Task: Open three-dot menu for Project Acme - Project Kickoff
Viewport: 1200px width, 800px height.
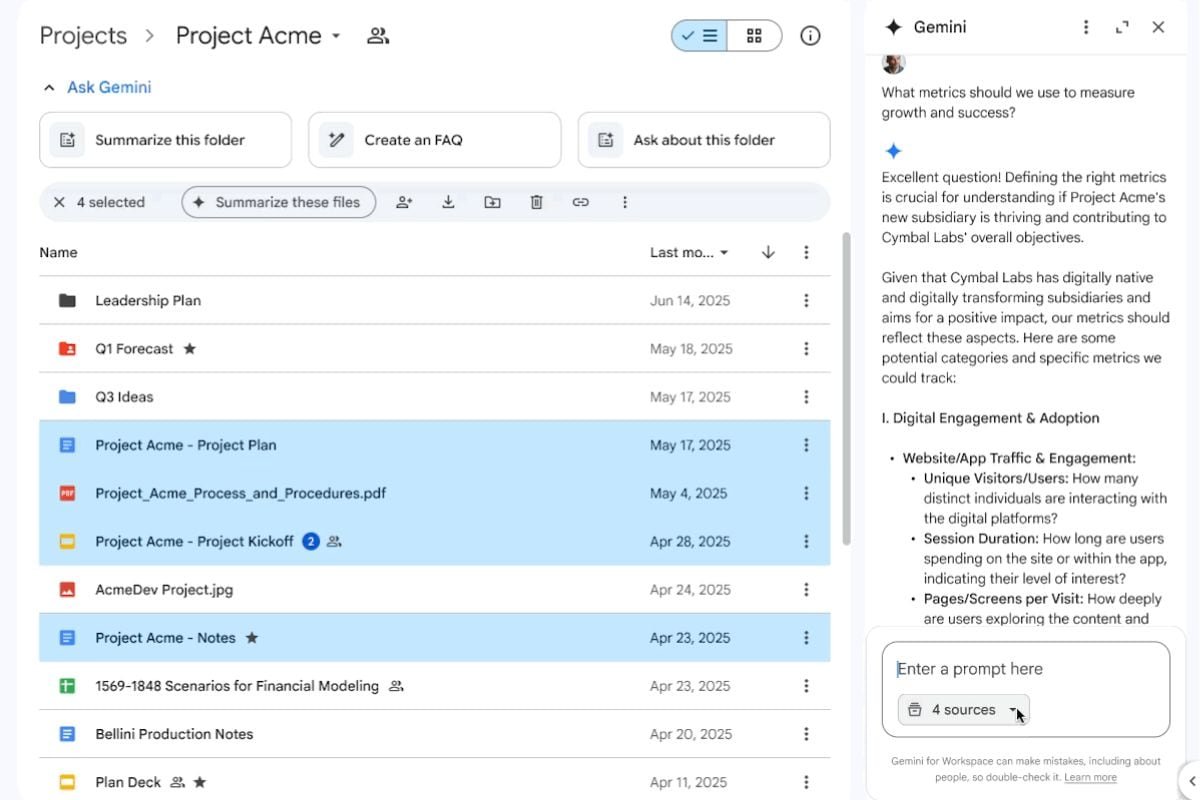Action: (x=806, y=541)
